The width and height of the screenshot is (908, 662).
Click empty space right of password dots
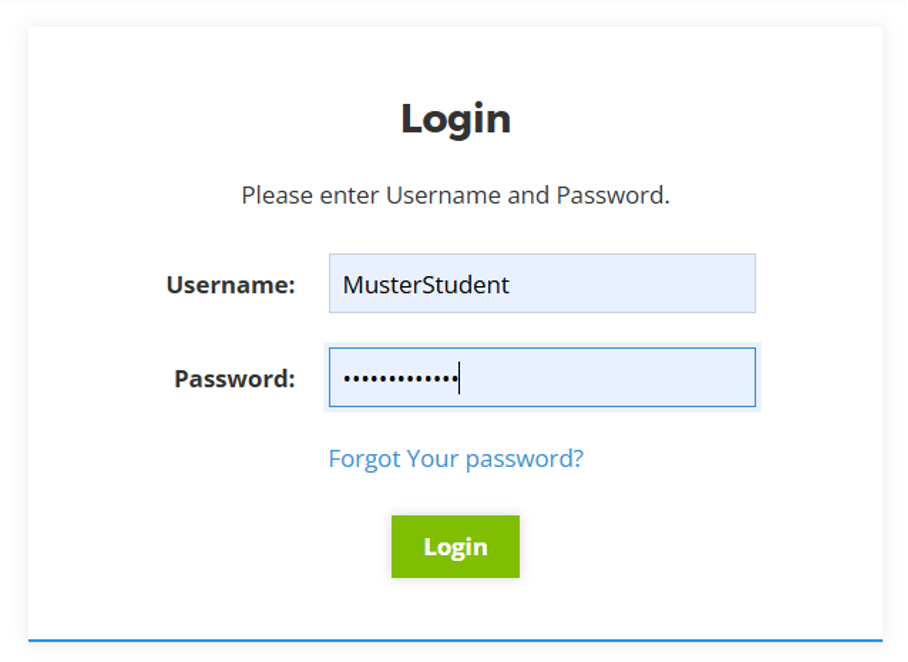coord(610,378)
